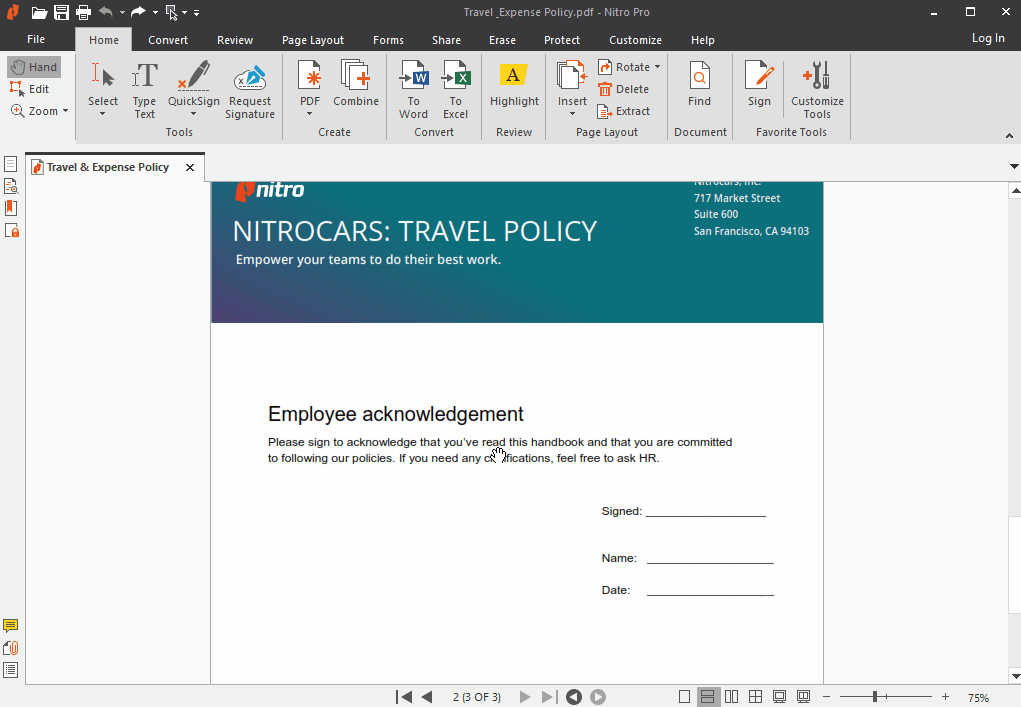Open the Bookmarks panel icon in left sidebar
This screenshot has width=1021, height=707.
tap(11, 208)
